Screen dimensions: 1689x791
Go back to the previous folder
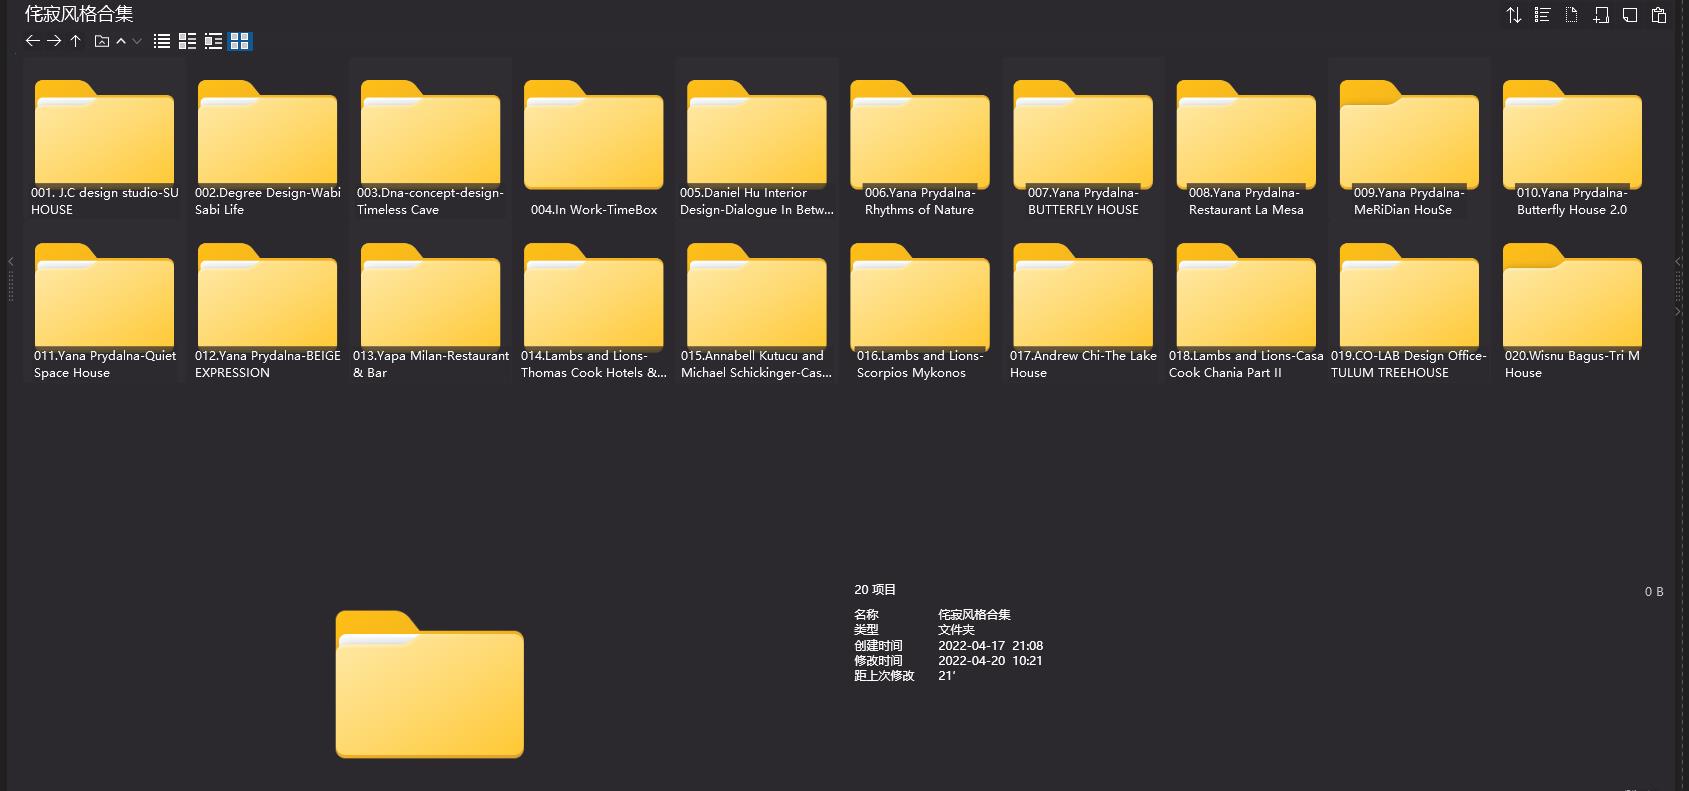[32, 41]
